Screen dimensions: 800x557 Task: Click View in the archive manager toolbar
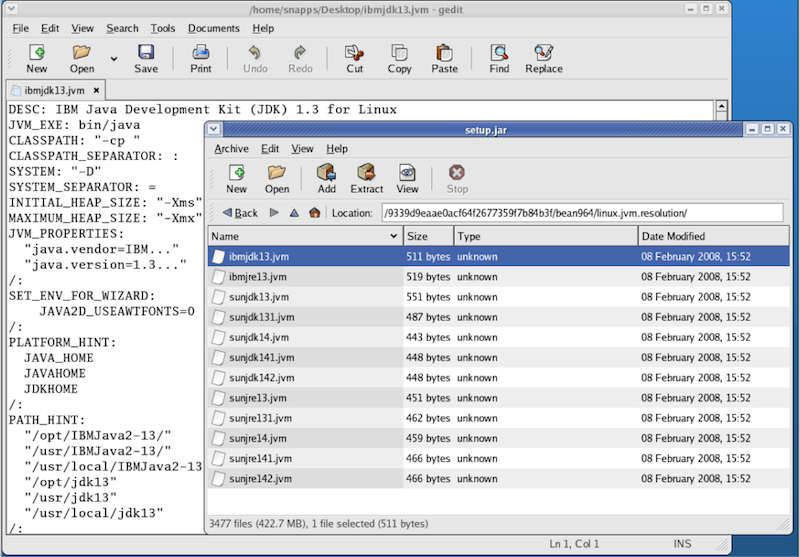pos(407,180)
